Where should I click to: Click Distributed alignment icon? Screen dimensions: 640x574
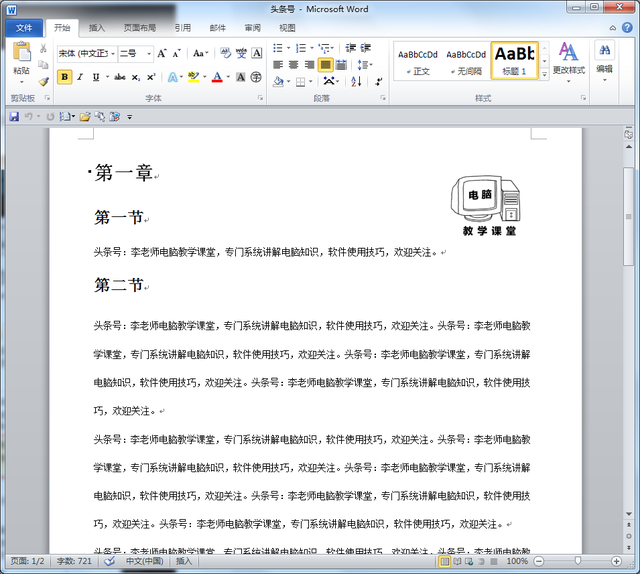point(341,65)
